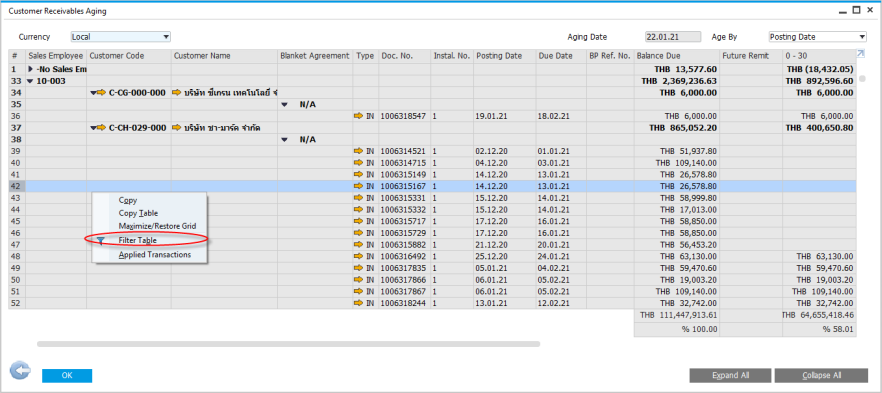Choose Copy Table from the context menu

[x=138, y=213]
